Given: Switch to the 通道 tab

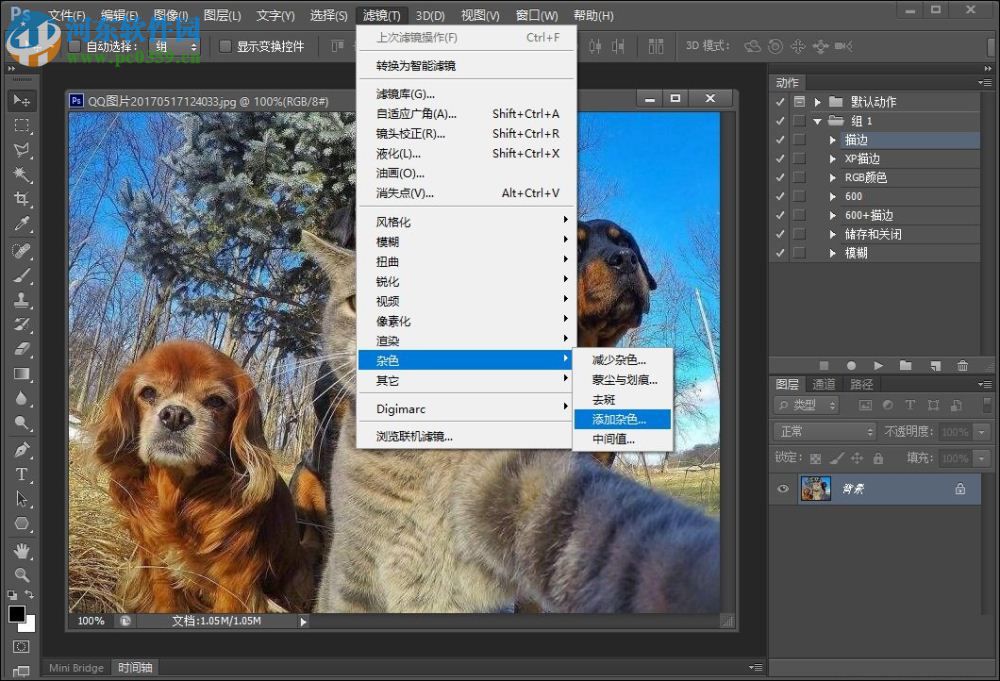Looking at the screenshot, I should click(824, 384).
